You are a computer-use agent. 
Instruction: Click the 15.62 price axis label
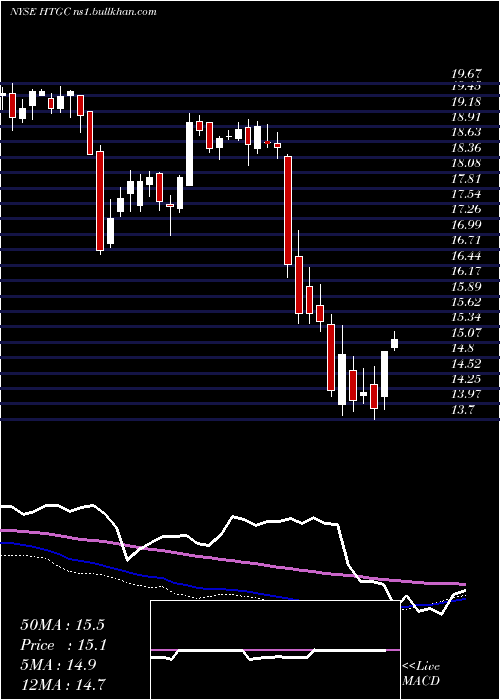click(466, 302)
